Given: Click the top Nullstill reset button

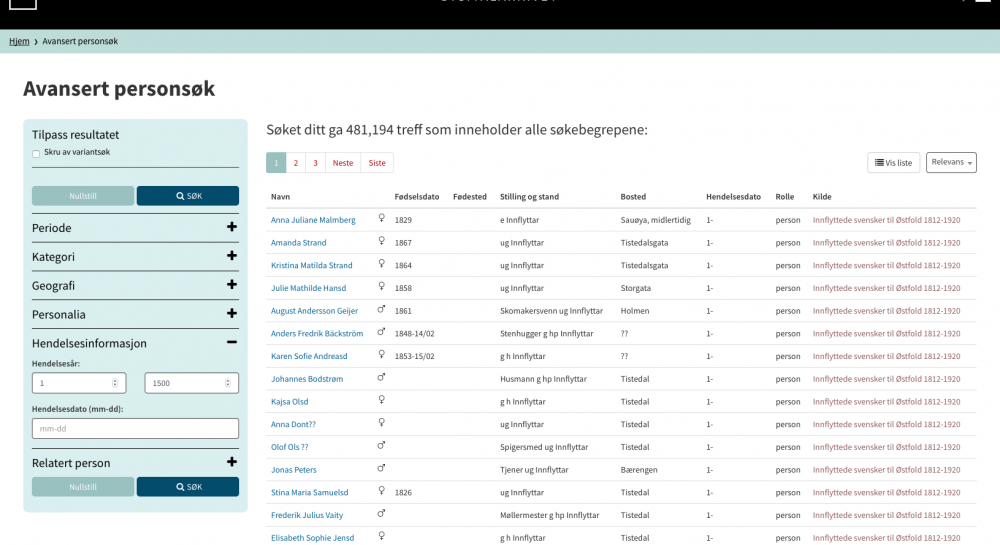Looking at the screenshot, I should tap(83, 196).
